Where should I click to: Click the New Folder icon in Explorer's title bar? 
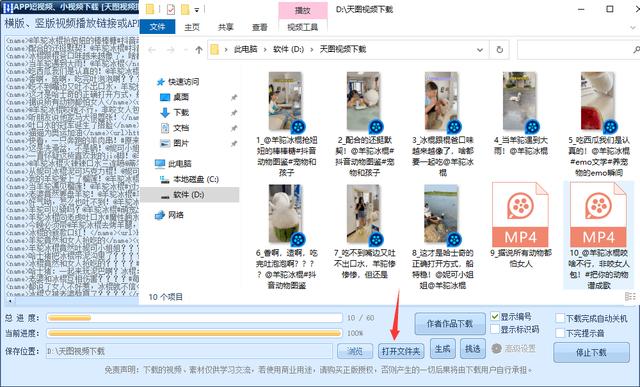click(x=185, y=9)
